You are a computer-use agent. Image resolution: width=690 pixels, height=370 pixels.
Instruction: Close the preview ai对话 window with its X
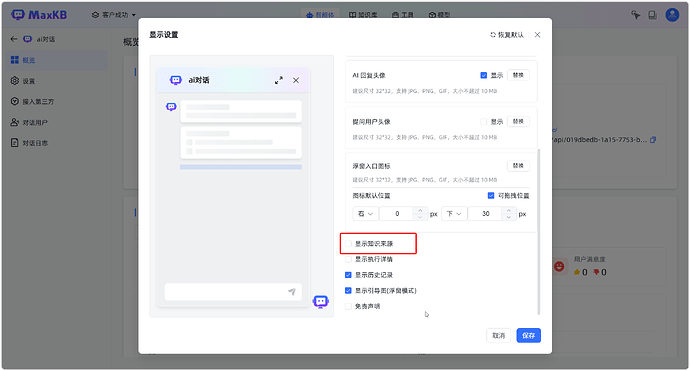point(296,80)
